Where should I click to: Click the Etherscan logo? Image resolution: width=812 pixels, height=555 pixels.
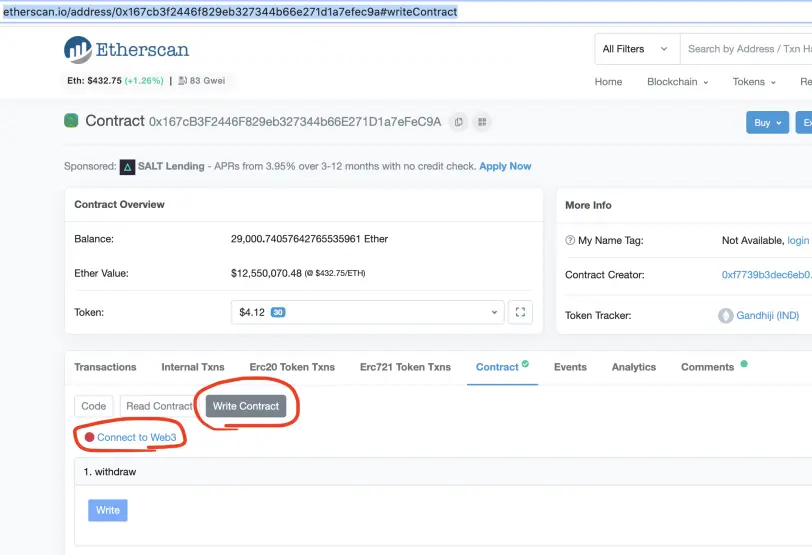pyautogui.click(x=126, y=50)
